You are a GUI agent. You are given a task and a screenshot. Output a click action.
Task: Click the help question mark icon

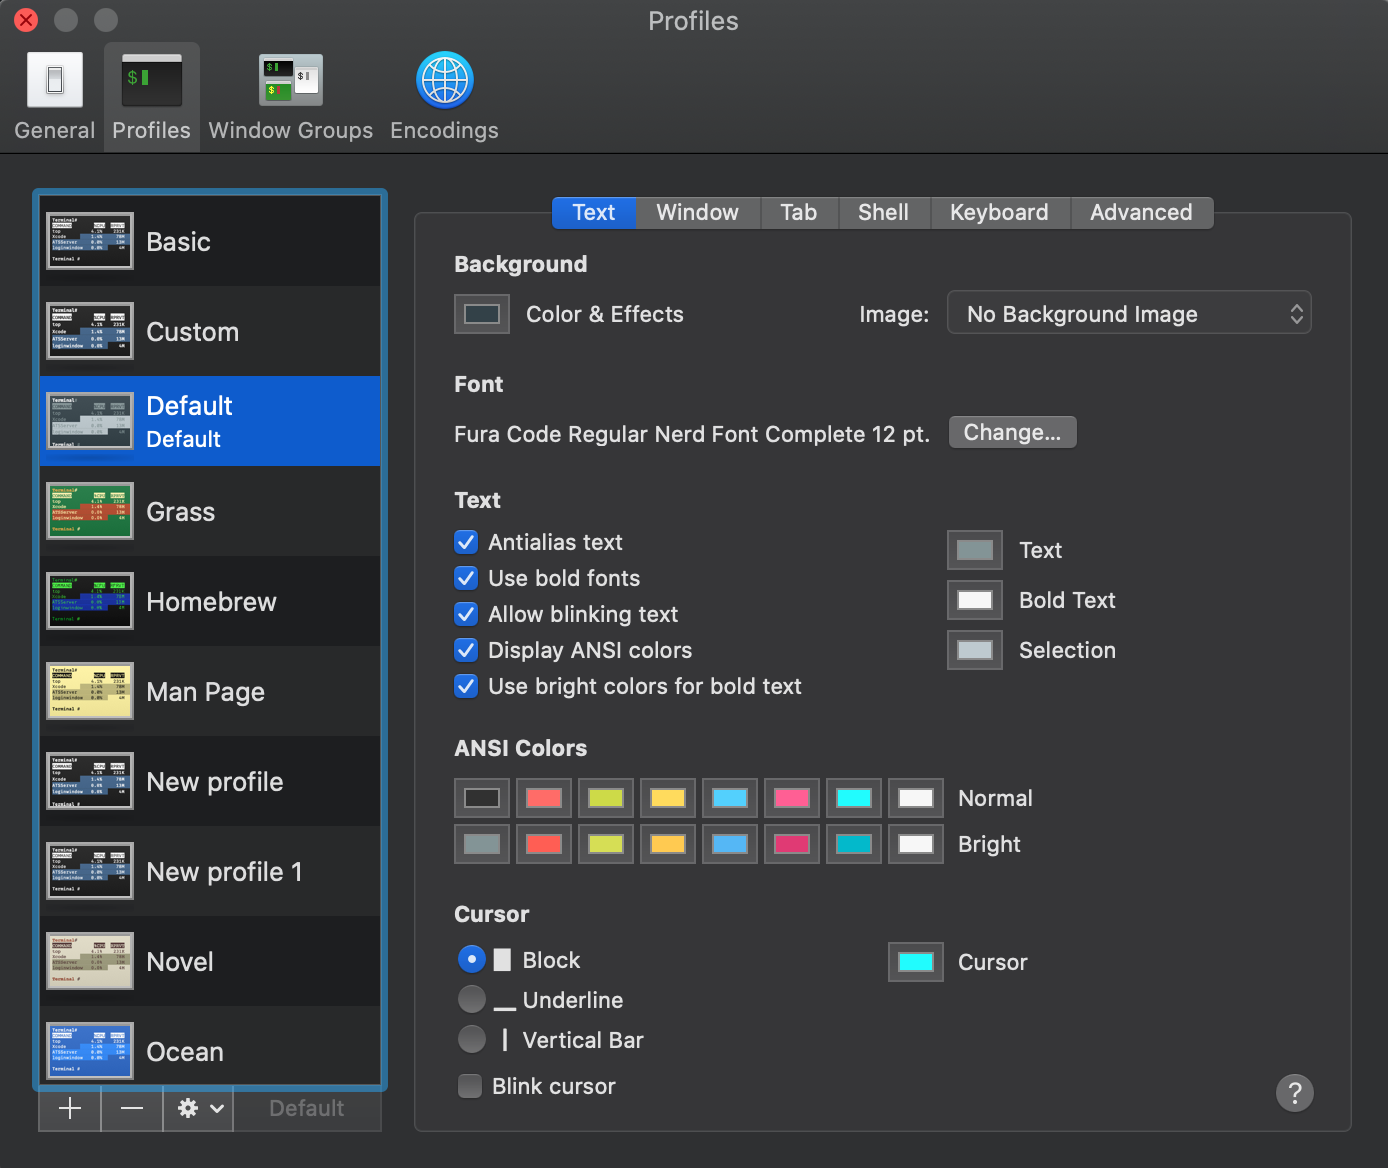click(x=1295, y=1093)
